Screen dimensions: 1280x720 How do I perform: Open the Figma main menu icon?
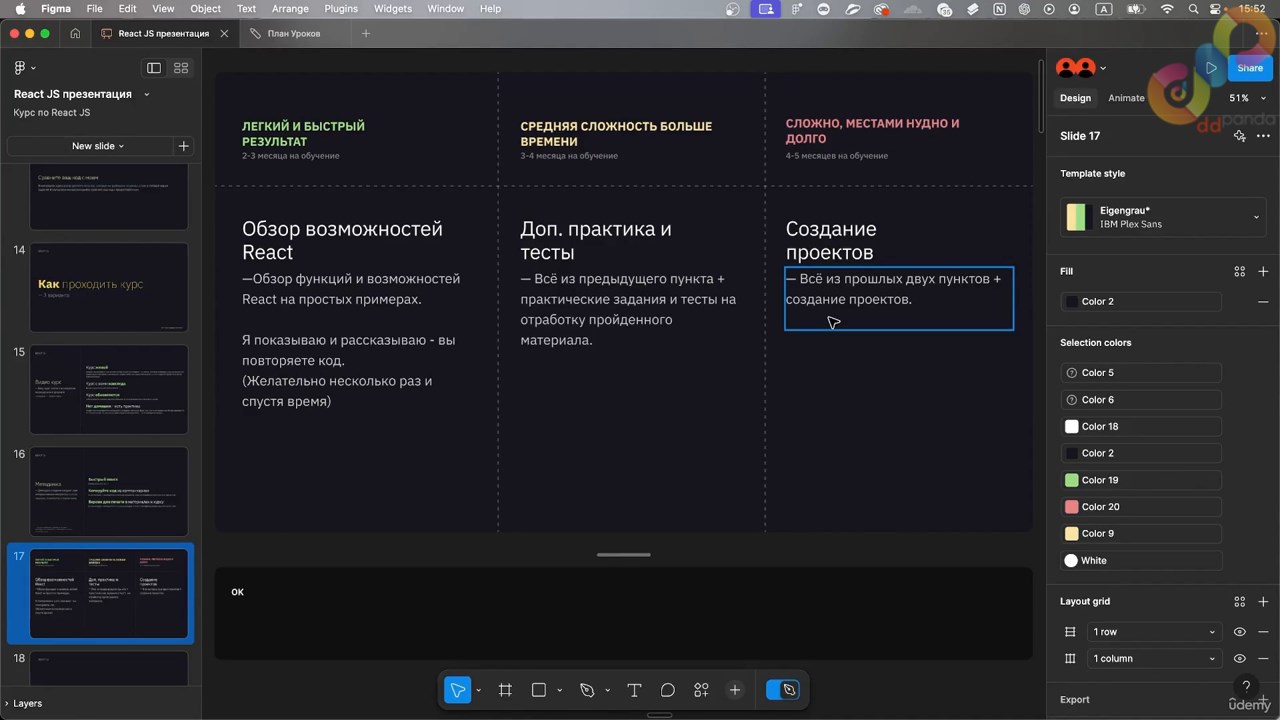pyautogui.click(x=23, y=68)
